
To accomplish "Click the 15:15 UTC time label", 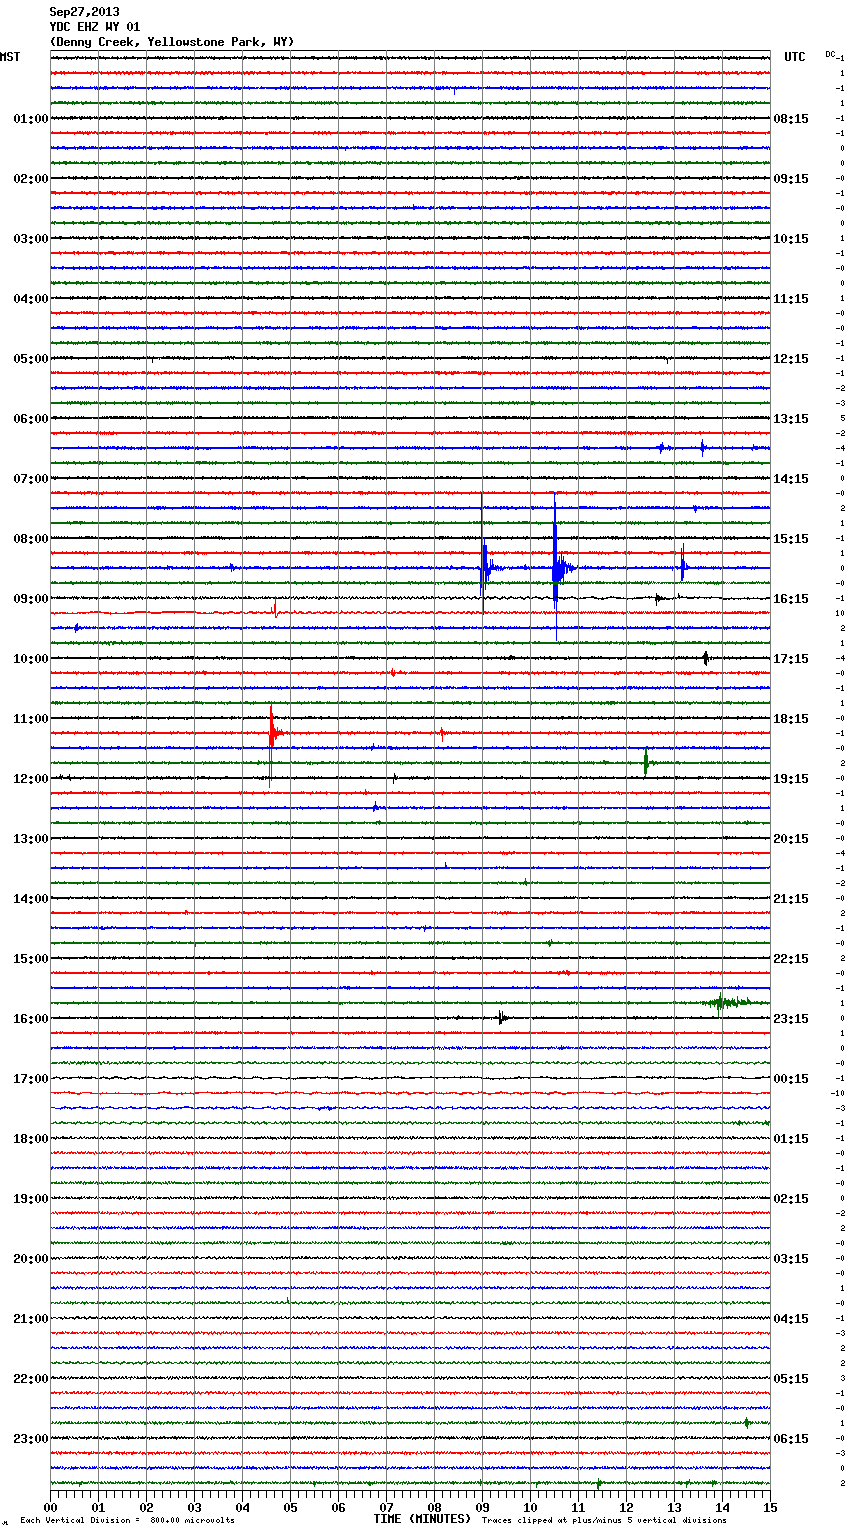I will [791, 539].
